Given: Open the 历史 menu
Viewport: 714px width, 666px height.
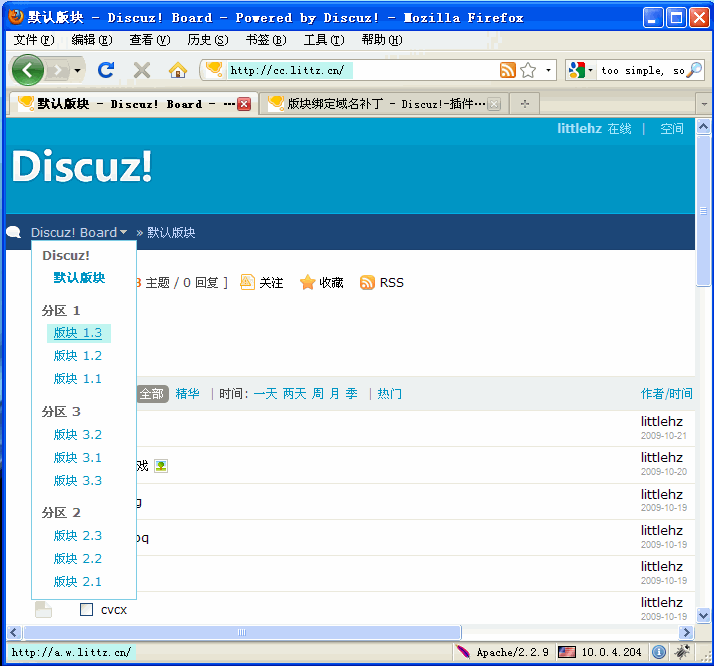Looking at the screenshot, I should click(208, 40).
